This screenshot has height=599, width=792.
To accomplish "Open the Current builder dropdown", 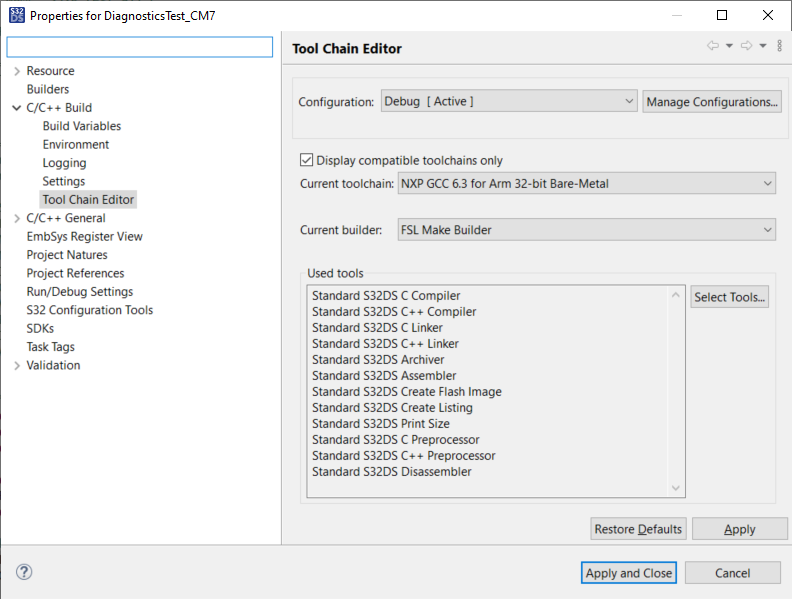I will [x=586, y=230].
